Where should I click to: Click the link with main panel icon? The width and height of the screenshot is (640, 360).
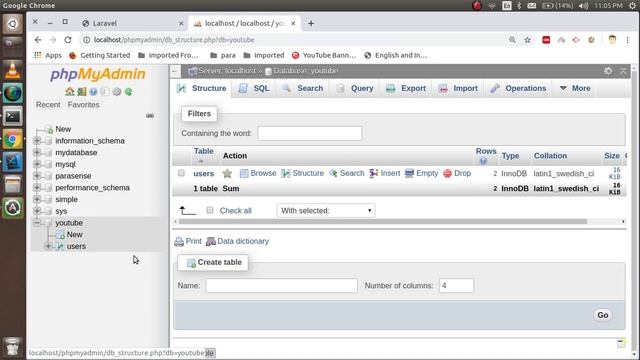click(x=150, y=116)
